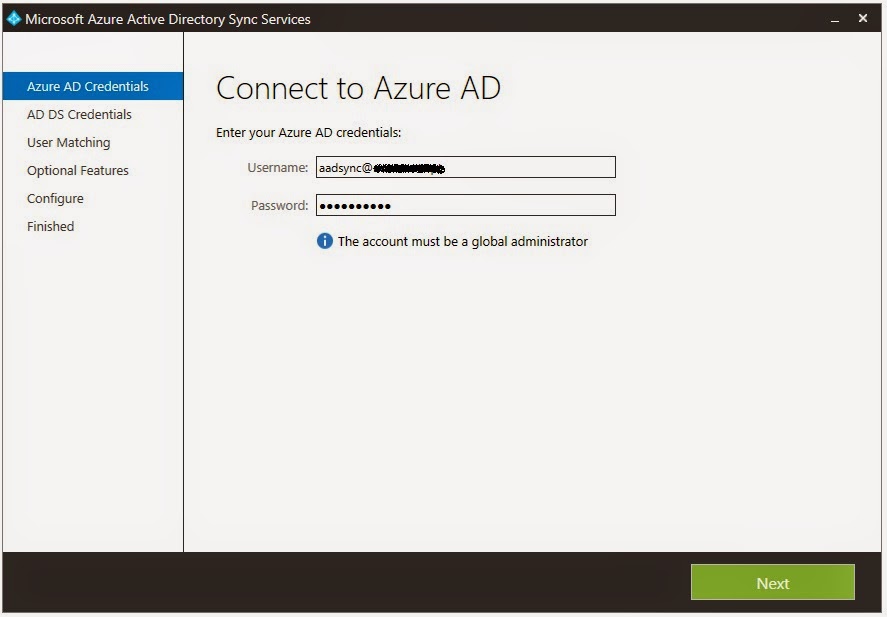Minimize the Sync Services window
This screenshot has width=887, height=617.
point(835,19)
